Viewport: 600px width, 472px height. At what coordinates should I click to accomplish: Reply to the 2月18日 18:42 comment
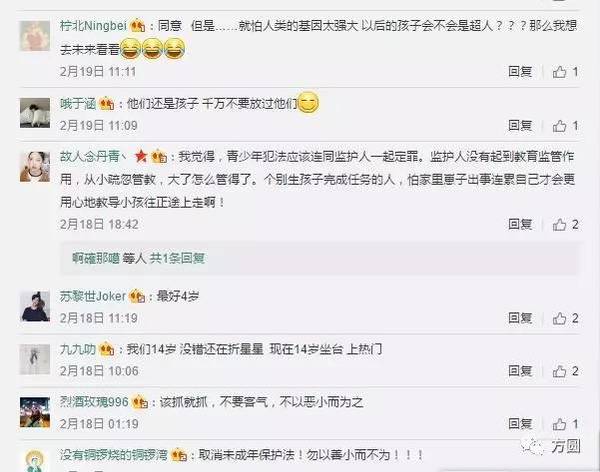click(x=520, y=224)
